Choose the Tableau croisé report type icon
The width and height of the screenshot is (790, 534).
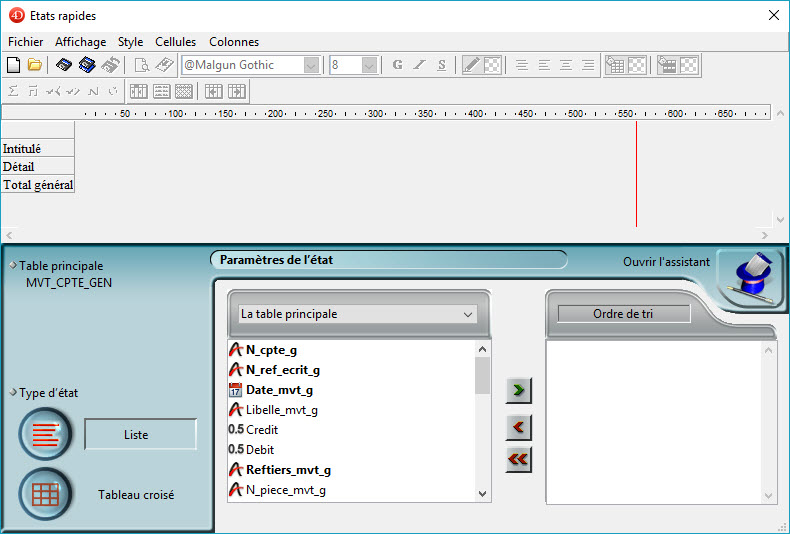pos(45,494)
